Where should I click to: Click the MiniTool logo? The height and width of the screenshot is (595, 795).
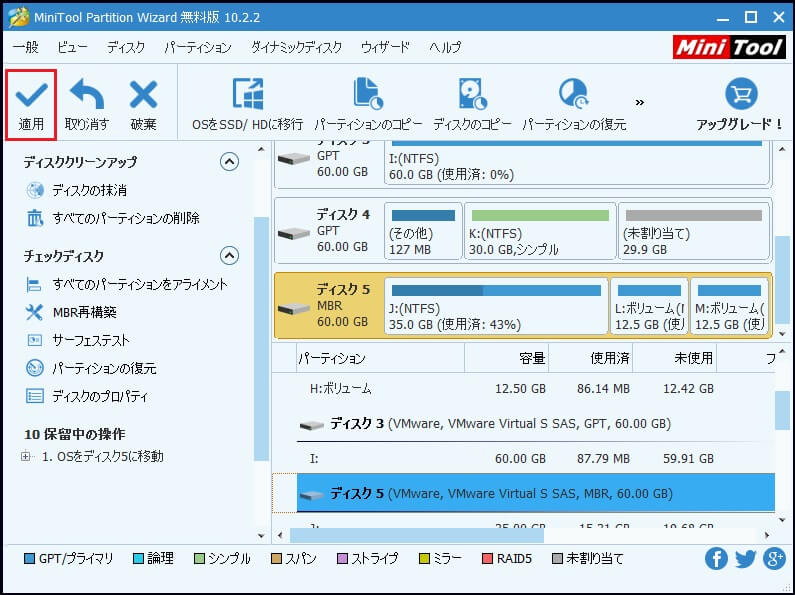click(729, 48)
